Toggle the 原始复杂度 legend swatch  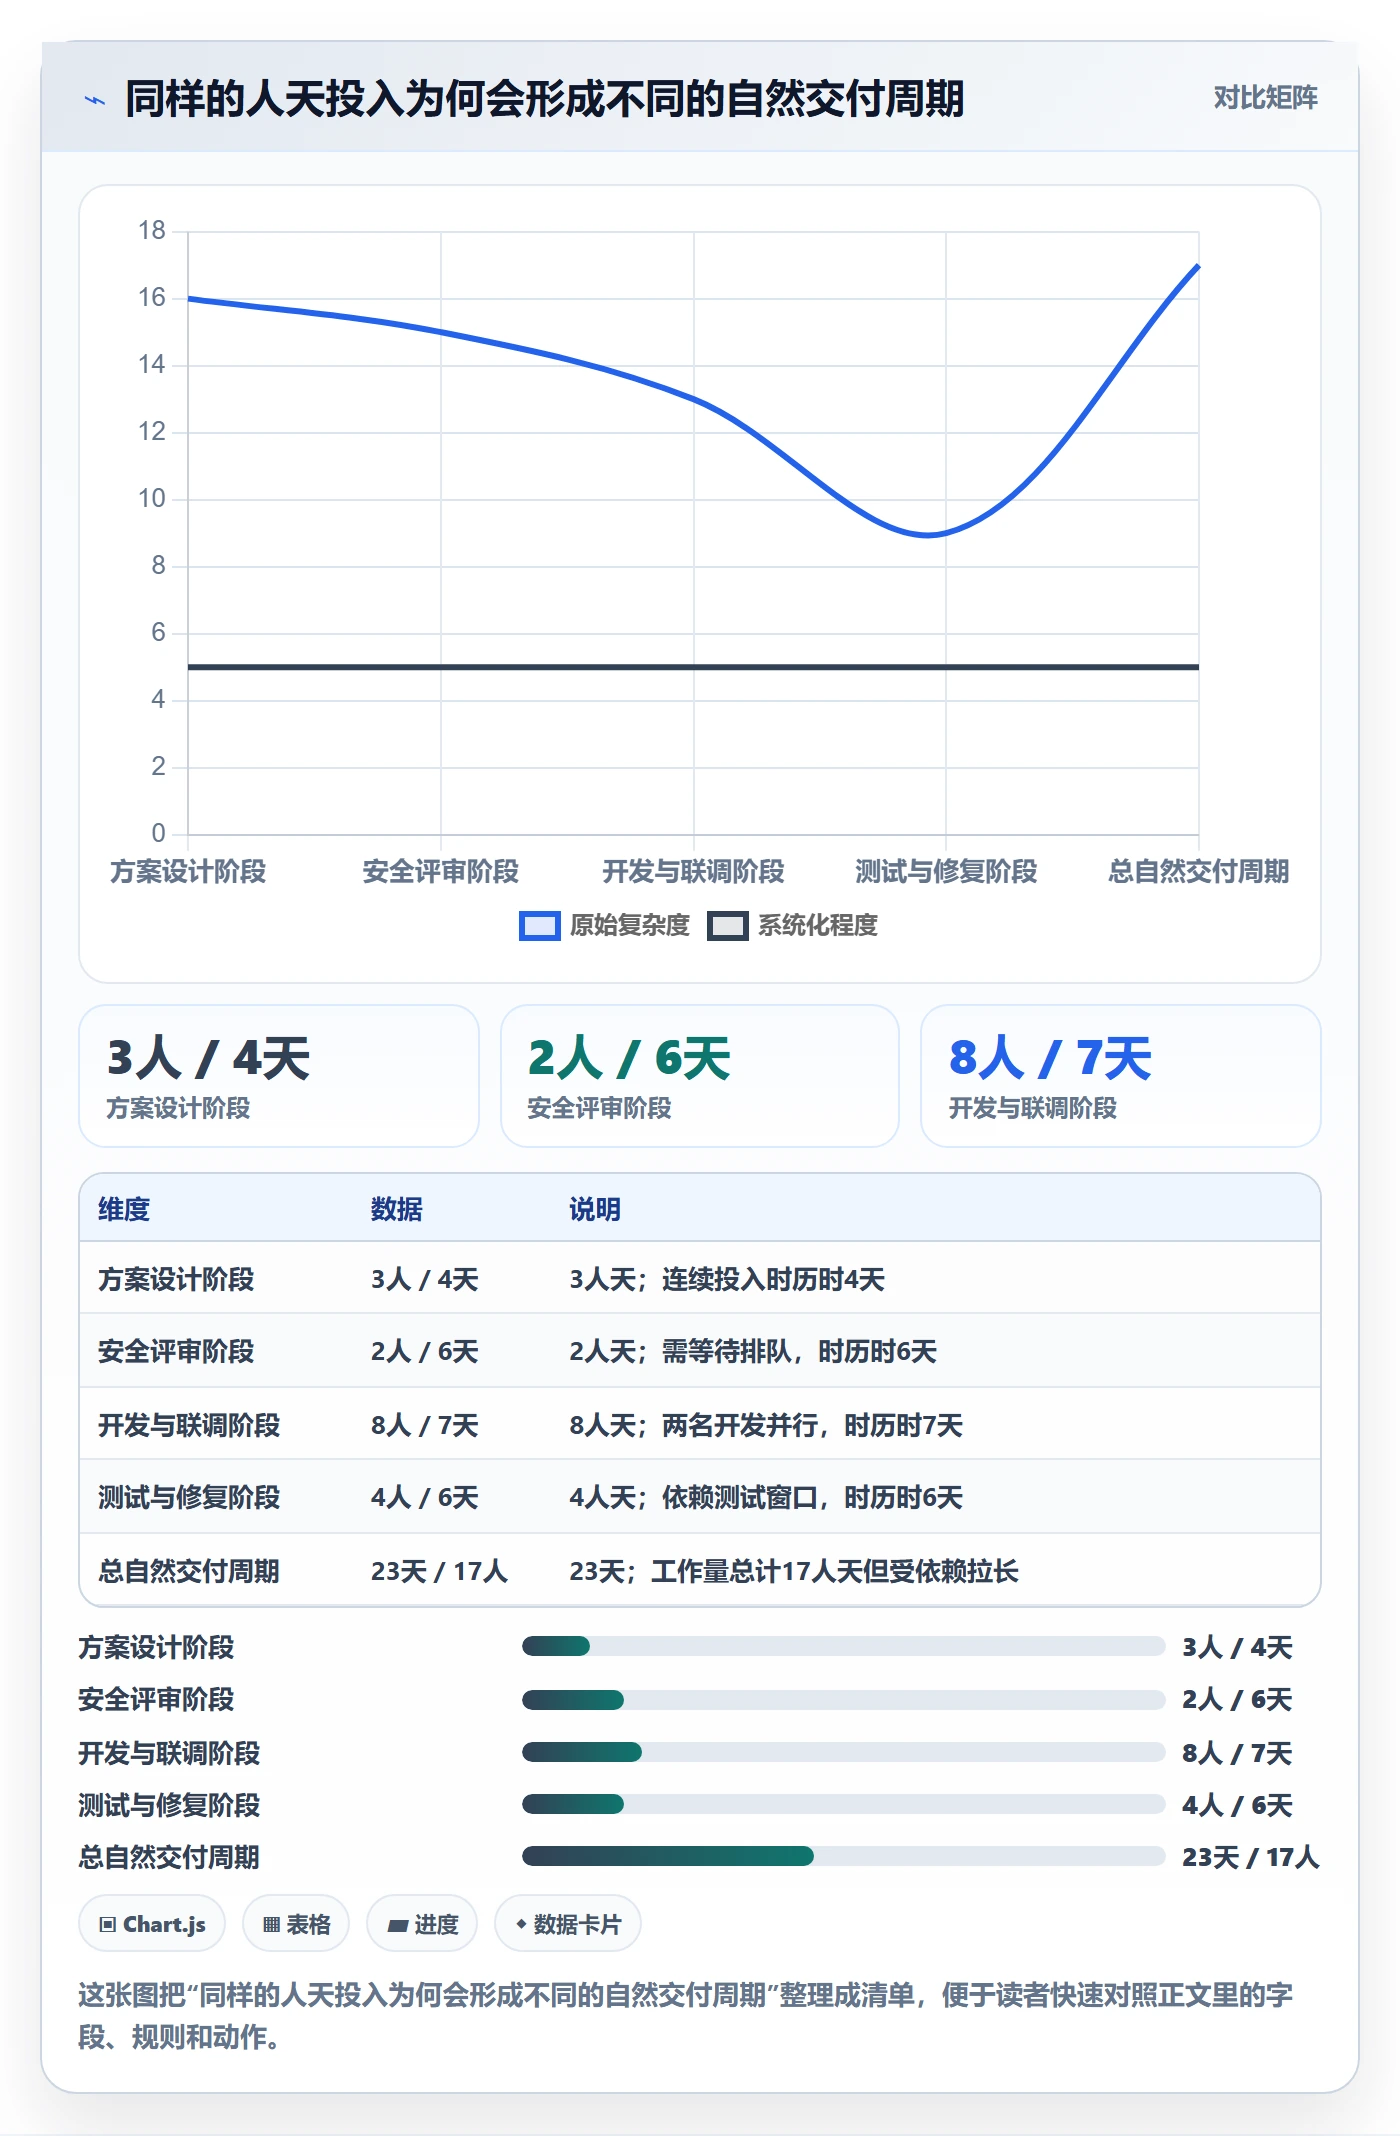point(539,926)
